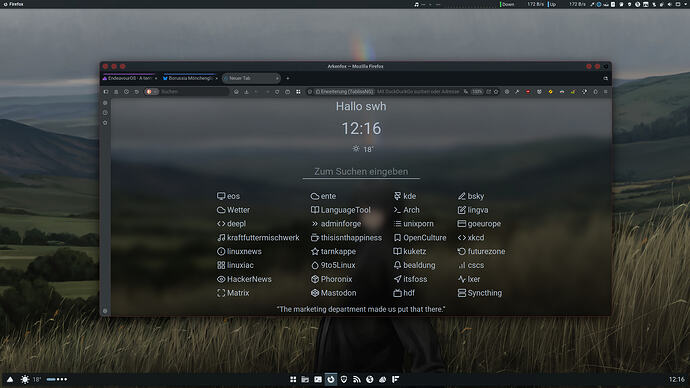Viewport: 690px width, 388px height.
Task: Click the shield icon in bottom panel
Action: (344, 379)
